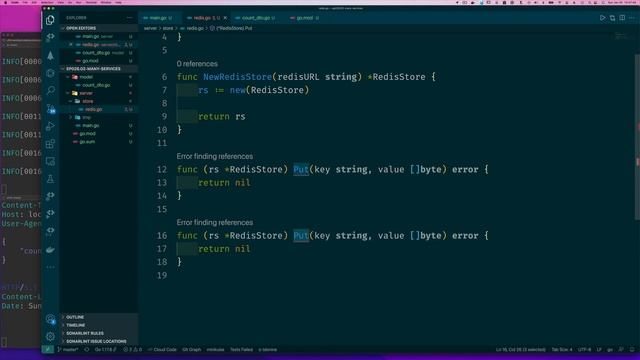Viewport: 640px width, 360px height.
Task: Click Error finding references above line 12
Action: (x=215, y=156)
